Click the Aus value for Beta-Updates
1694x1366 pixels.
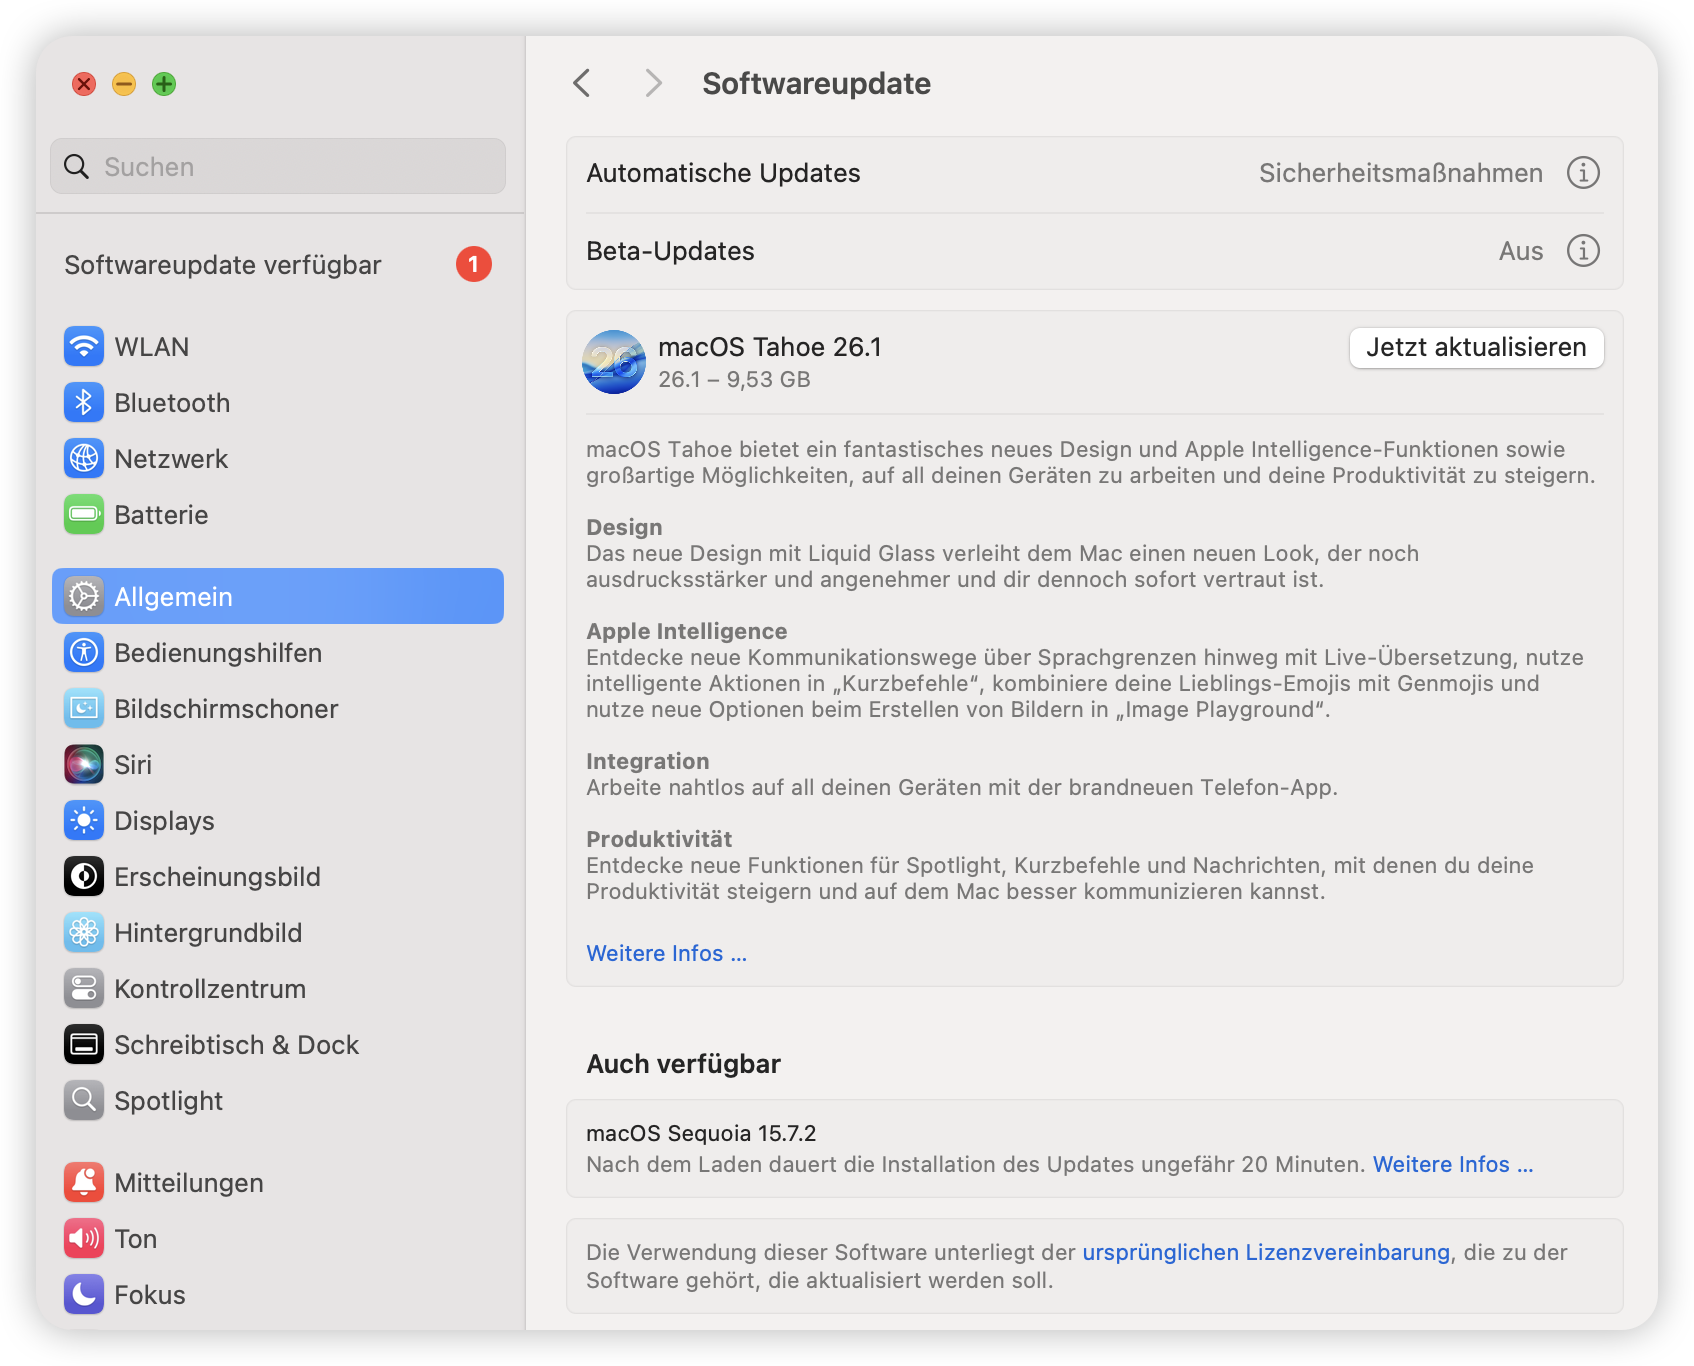(1521, 251)
